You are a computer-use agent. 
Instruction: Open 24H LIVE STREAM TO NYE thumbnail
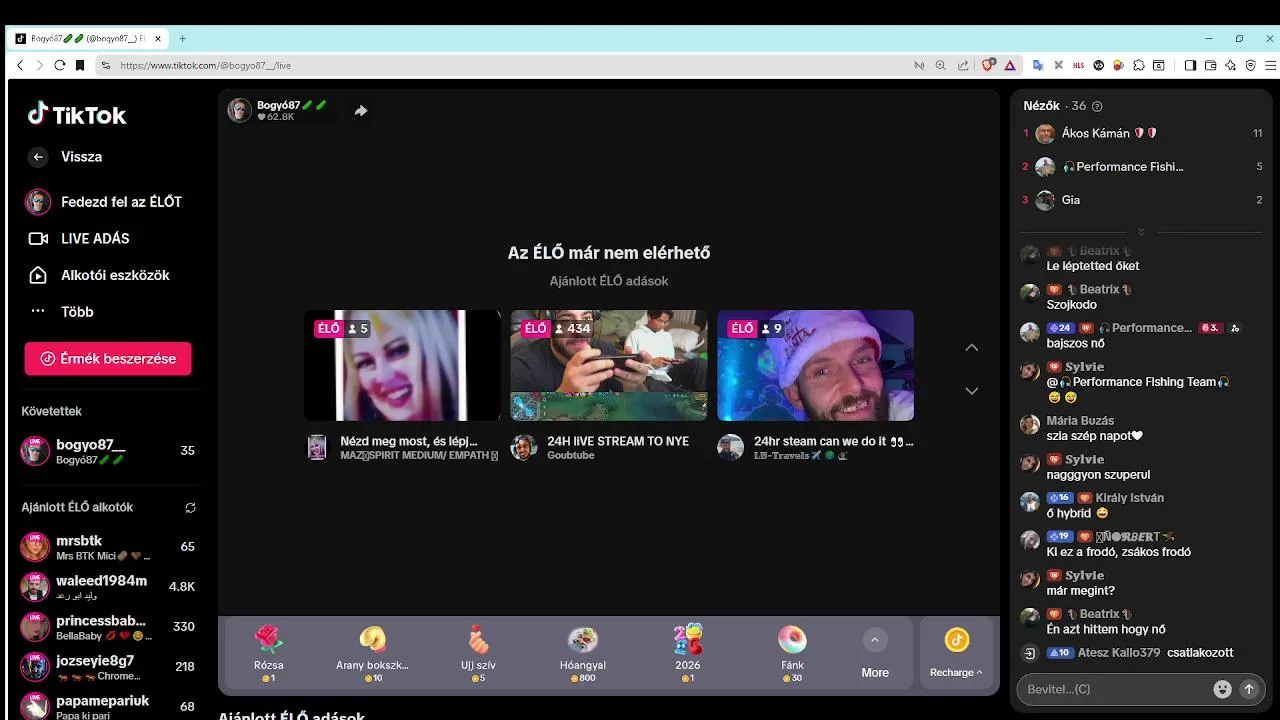[609, 365]
